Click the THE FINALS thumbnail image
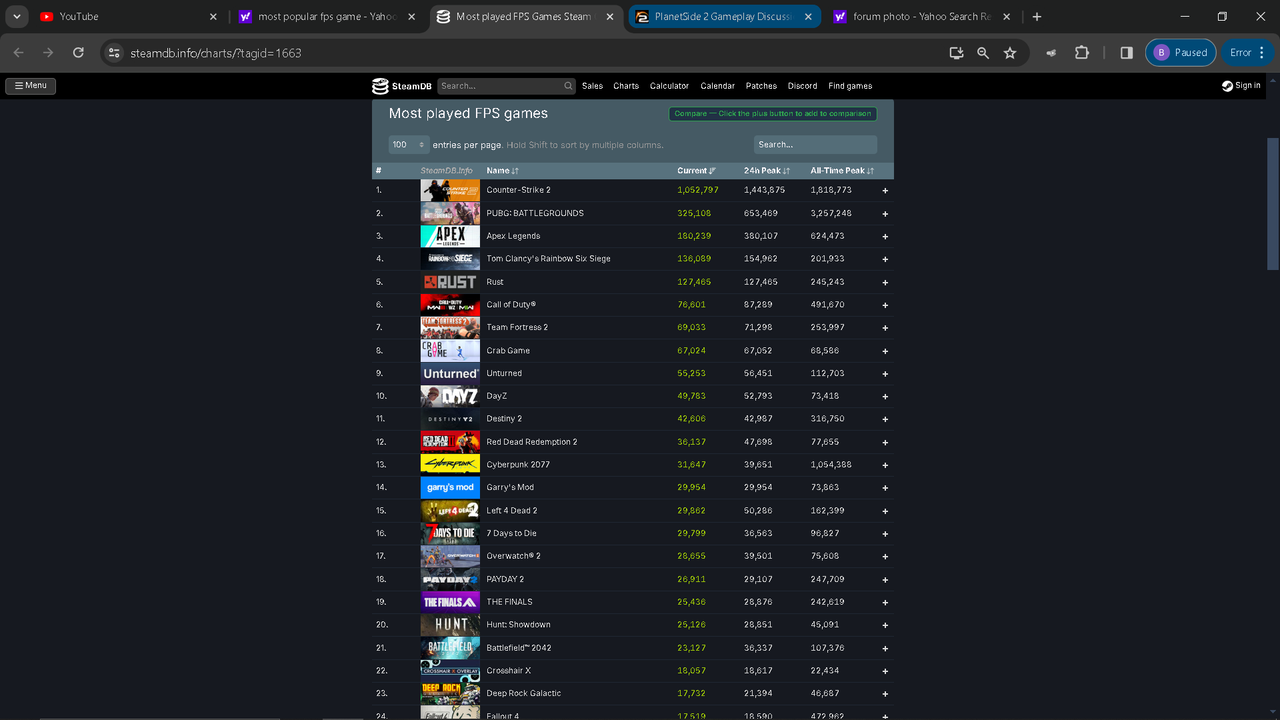The height and width of the screenshot is (720, 1280). click(x=450, y=602)
